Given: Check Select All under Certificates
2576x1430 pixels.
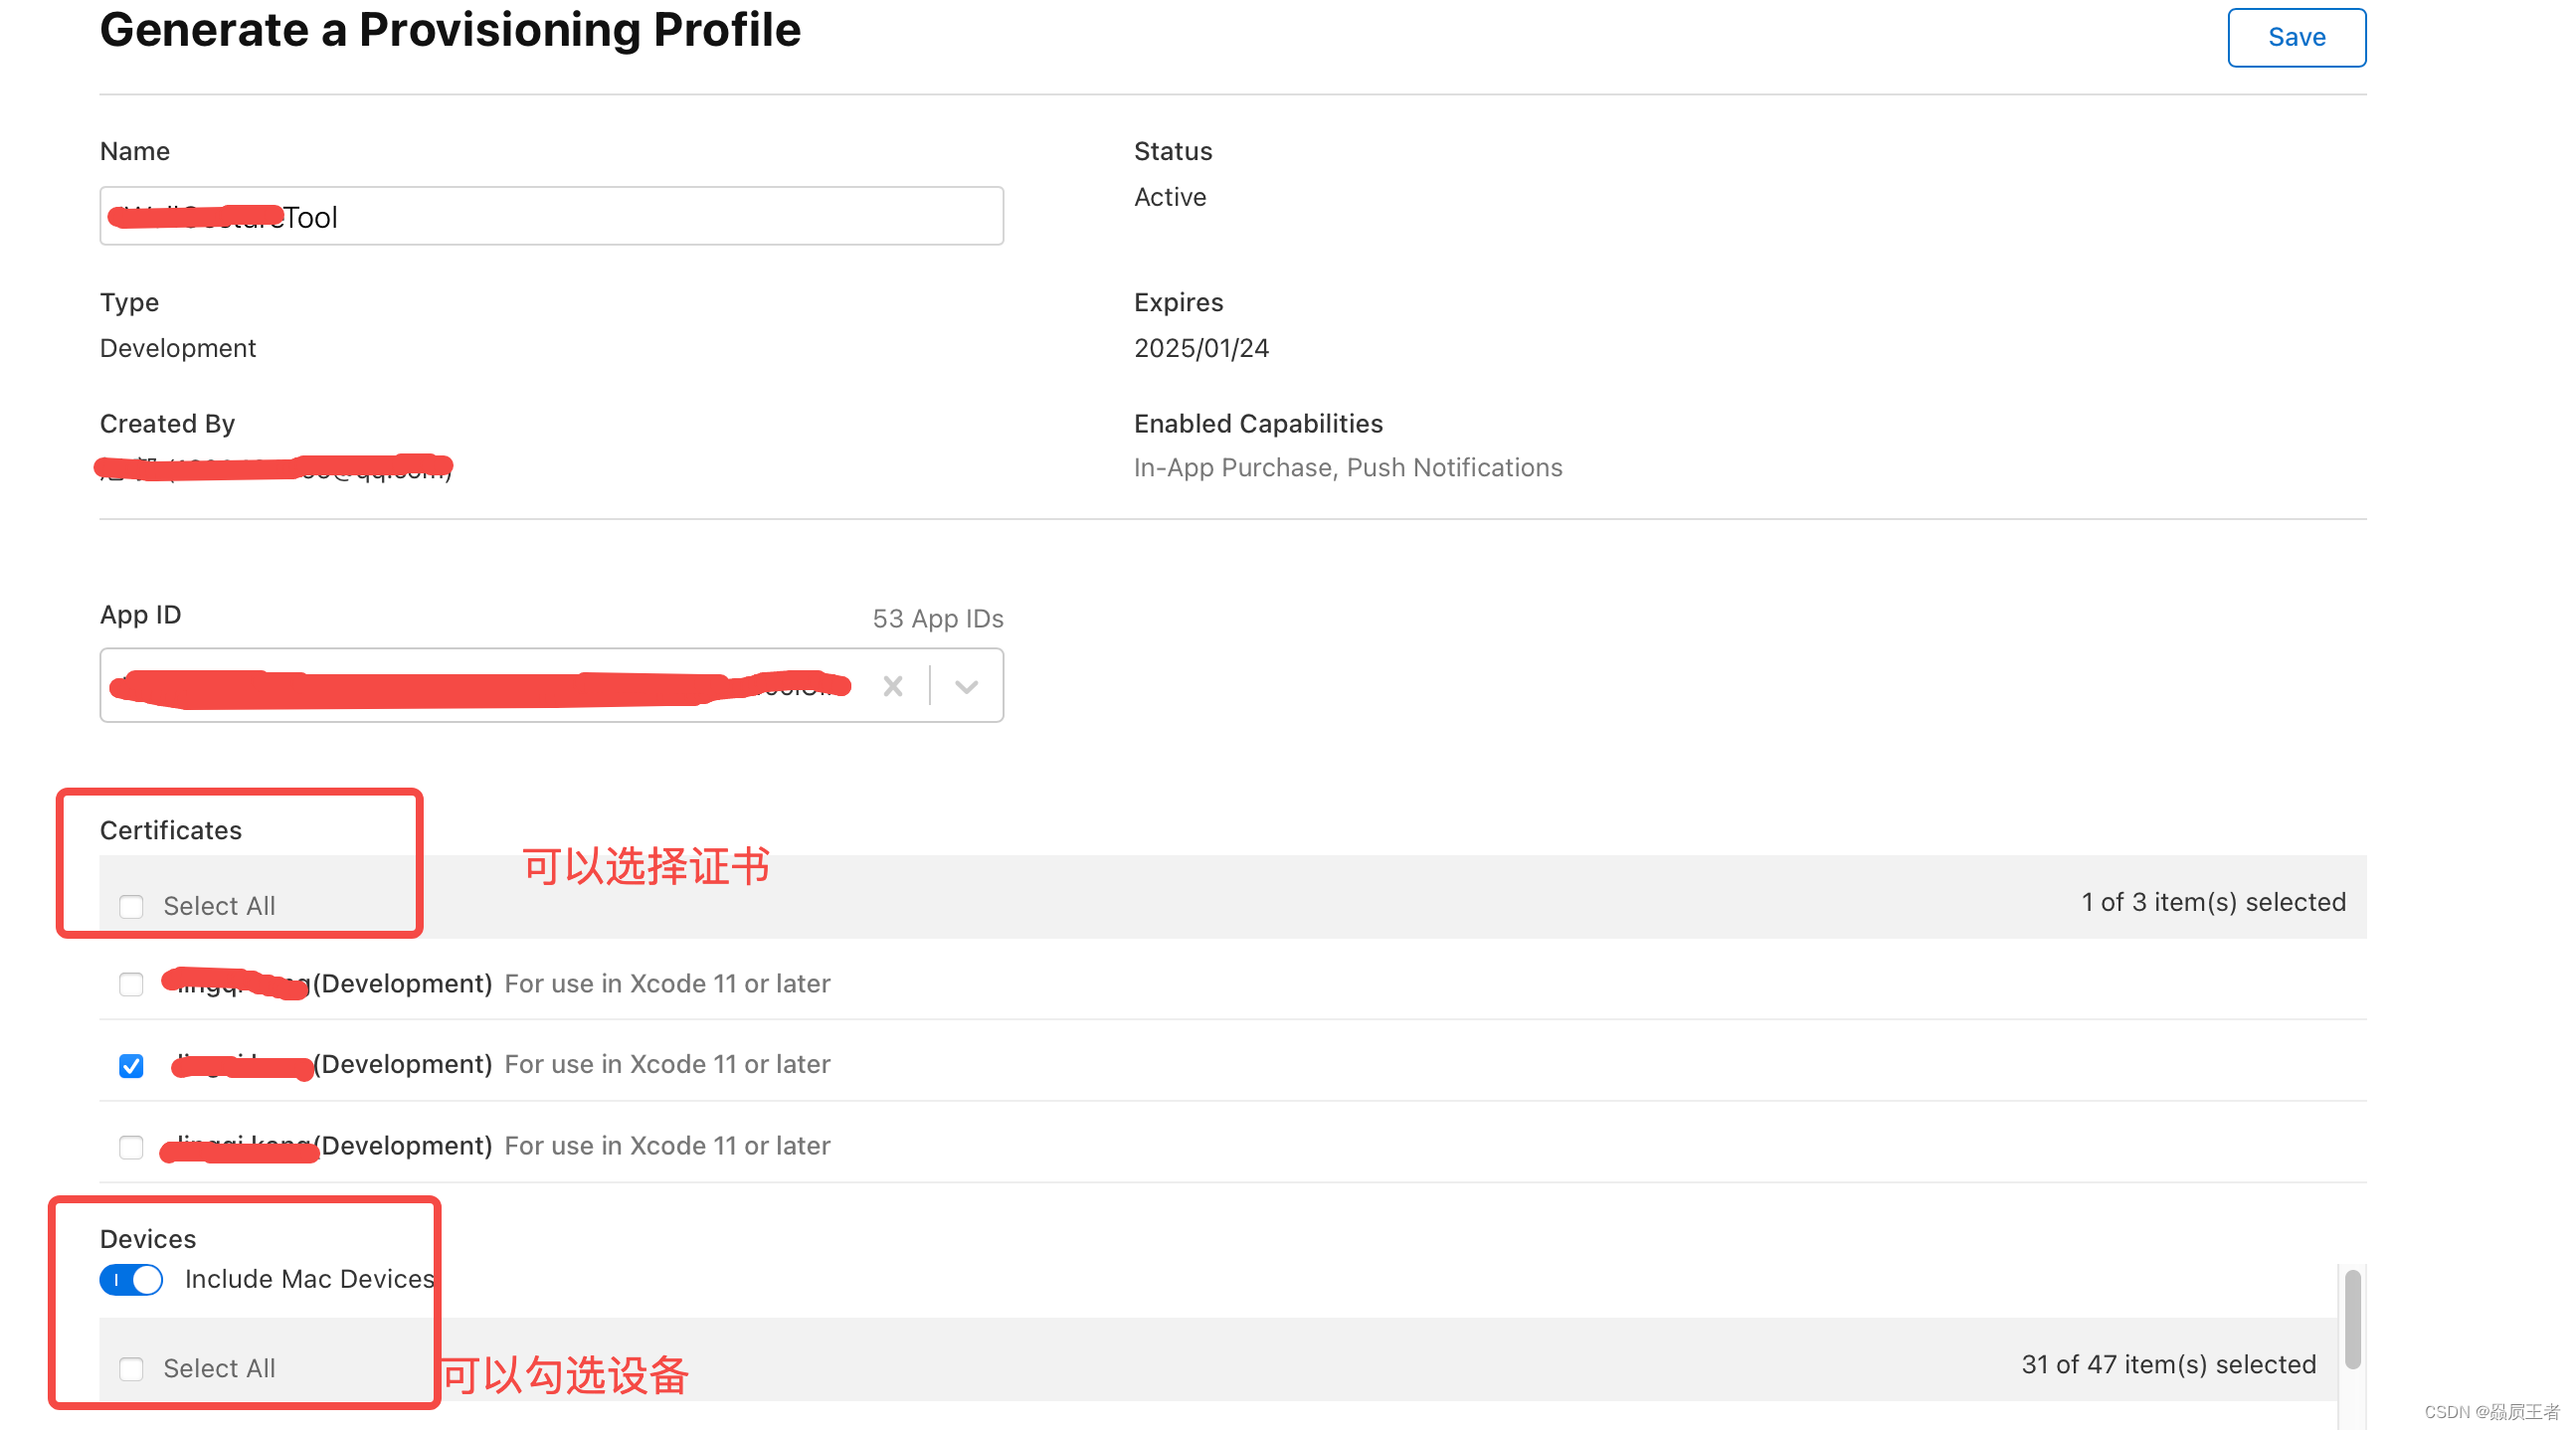Looking at the screenshot, I should 131,907.
